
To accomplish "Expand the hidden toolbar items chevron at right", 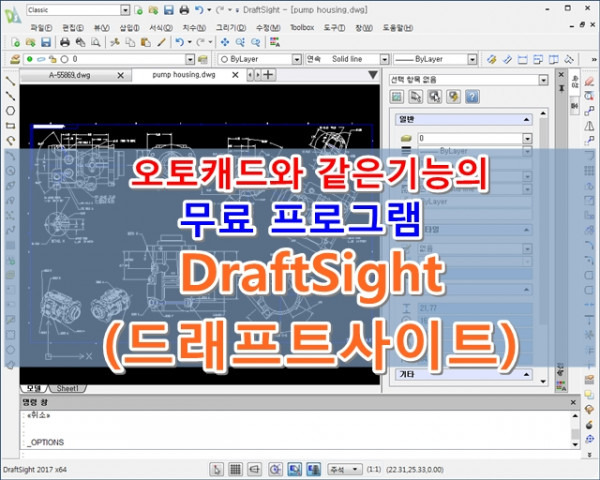I will (x=594, y=59).
